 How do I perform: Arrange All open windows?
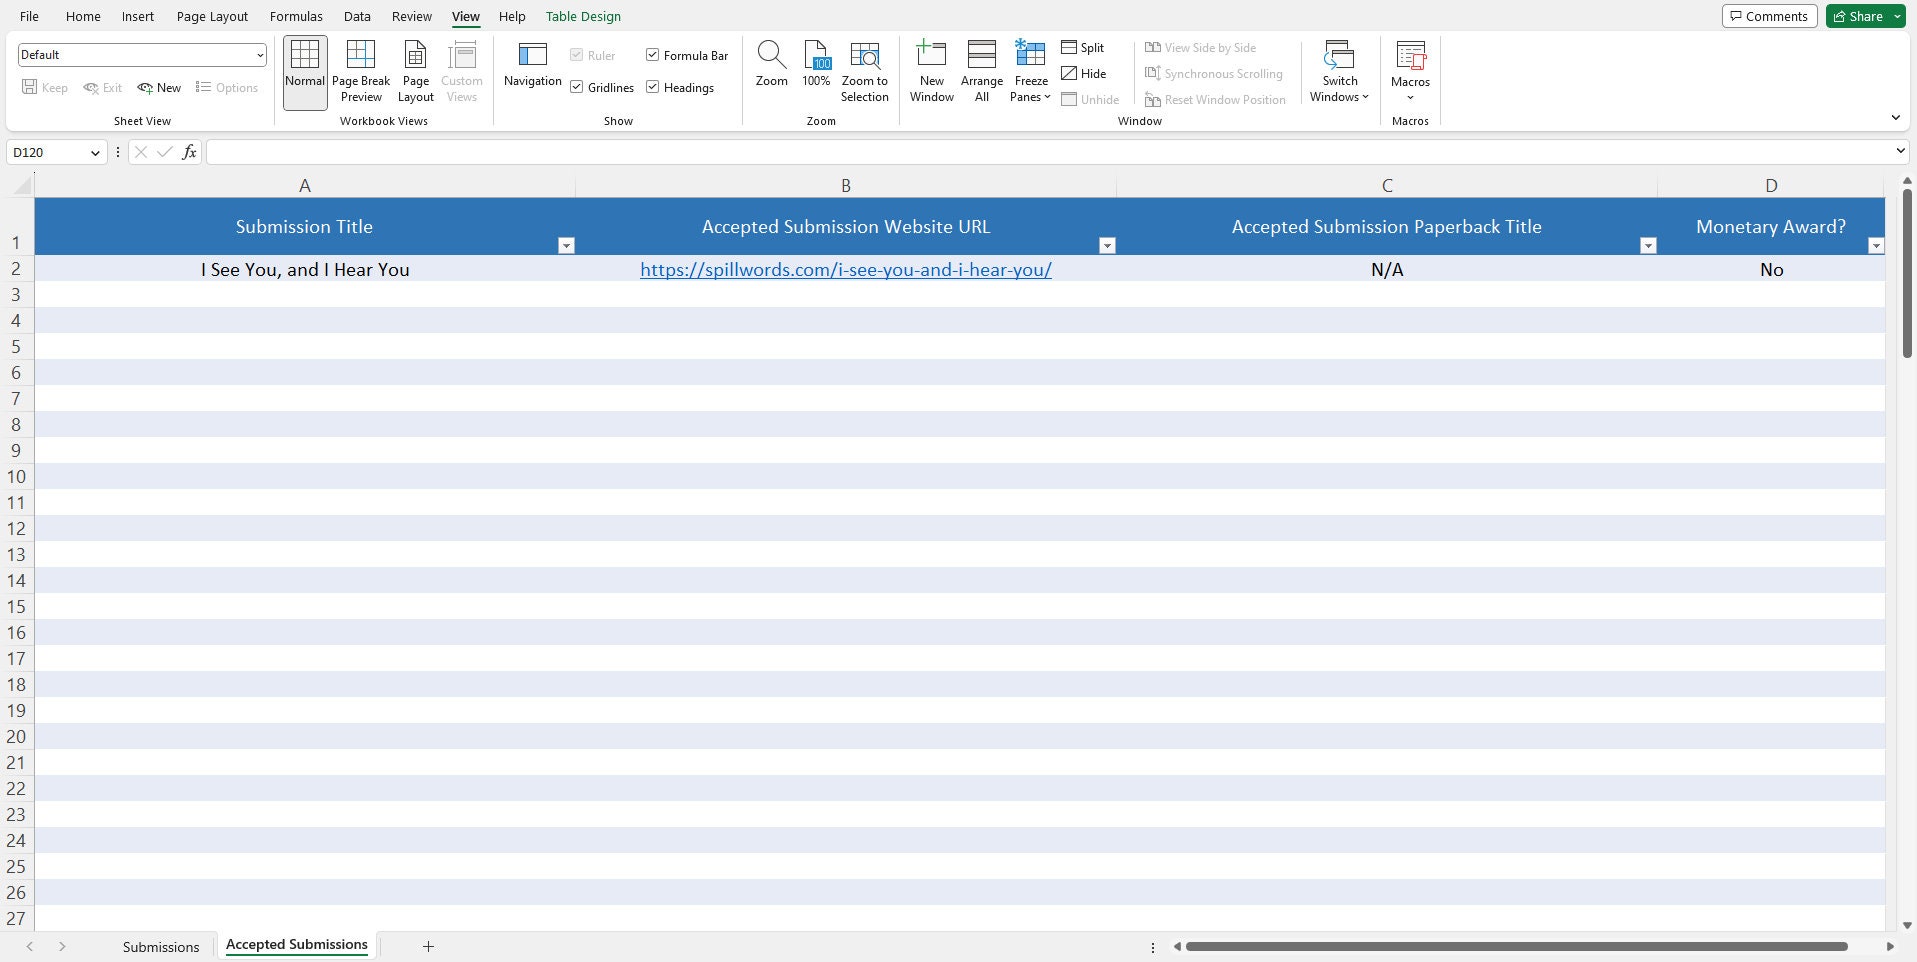coord(981,70)
